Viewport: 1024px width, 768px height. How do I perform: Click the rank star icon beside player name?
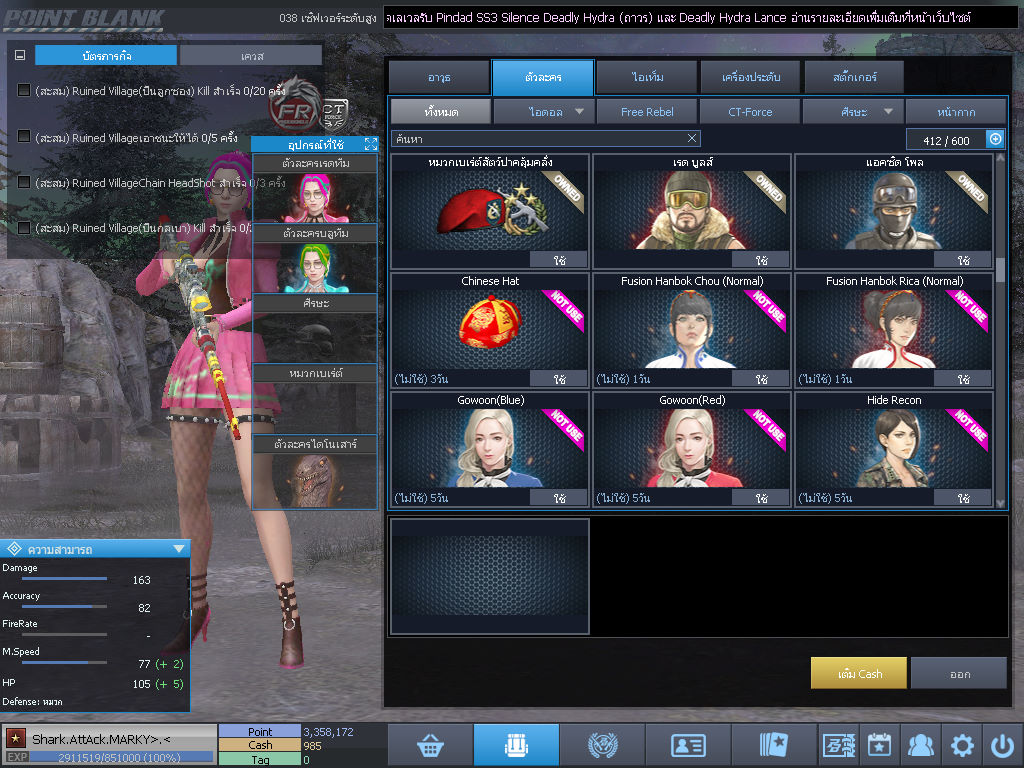click(16, 739)
